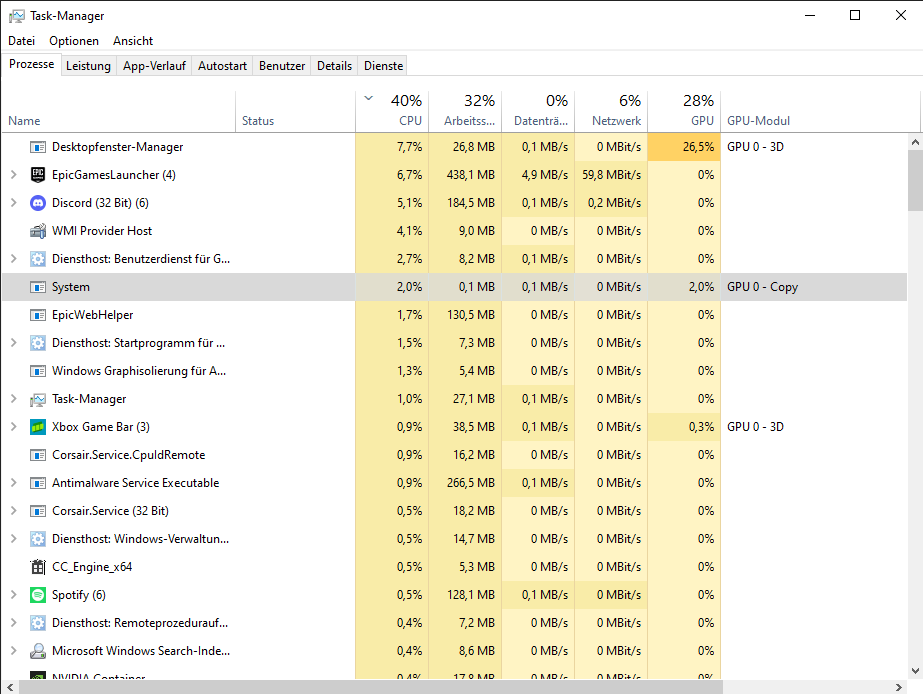923x694 pixels.
Task: Click the gear icon of Diensthost: Remoteprozeduraufruf
Action: (x=38, y=623)
